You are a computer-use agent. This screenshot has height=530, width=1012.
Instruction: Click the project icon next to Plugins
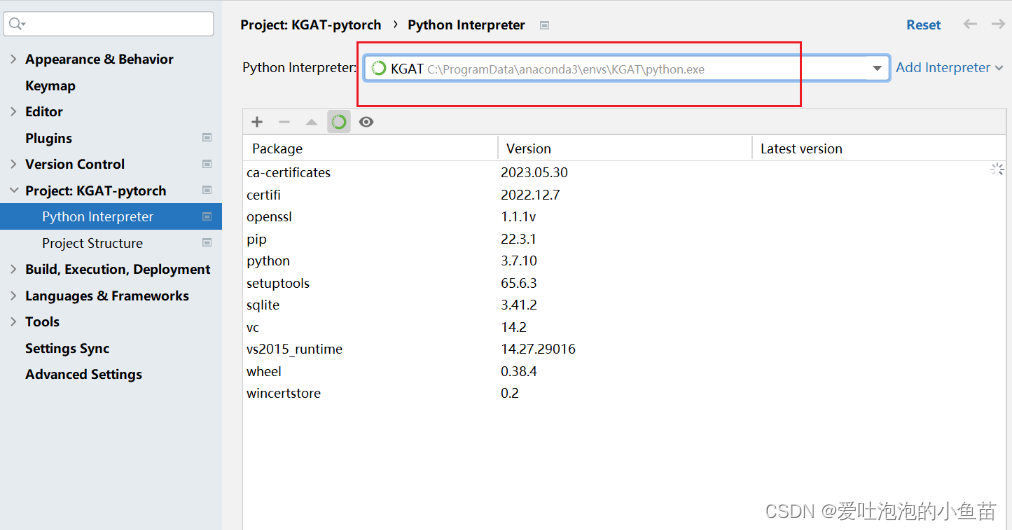pyautogui.click(x=207, y=138)
